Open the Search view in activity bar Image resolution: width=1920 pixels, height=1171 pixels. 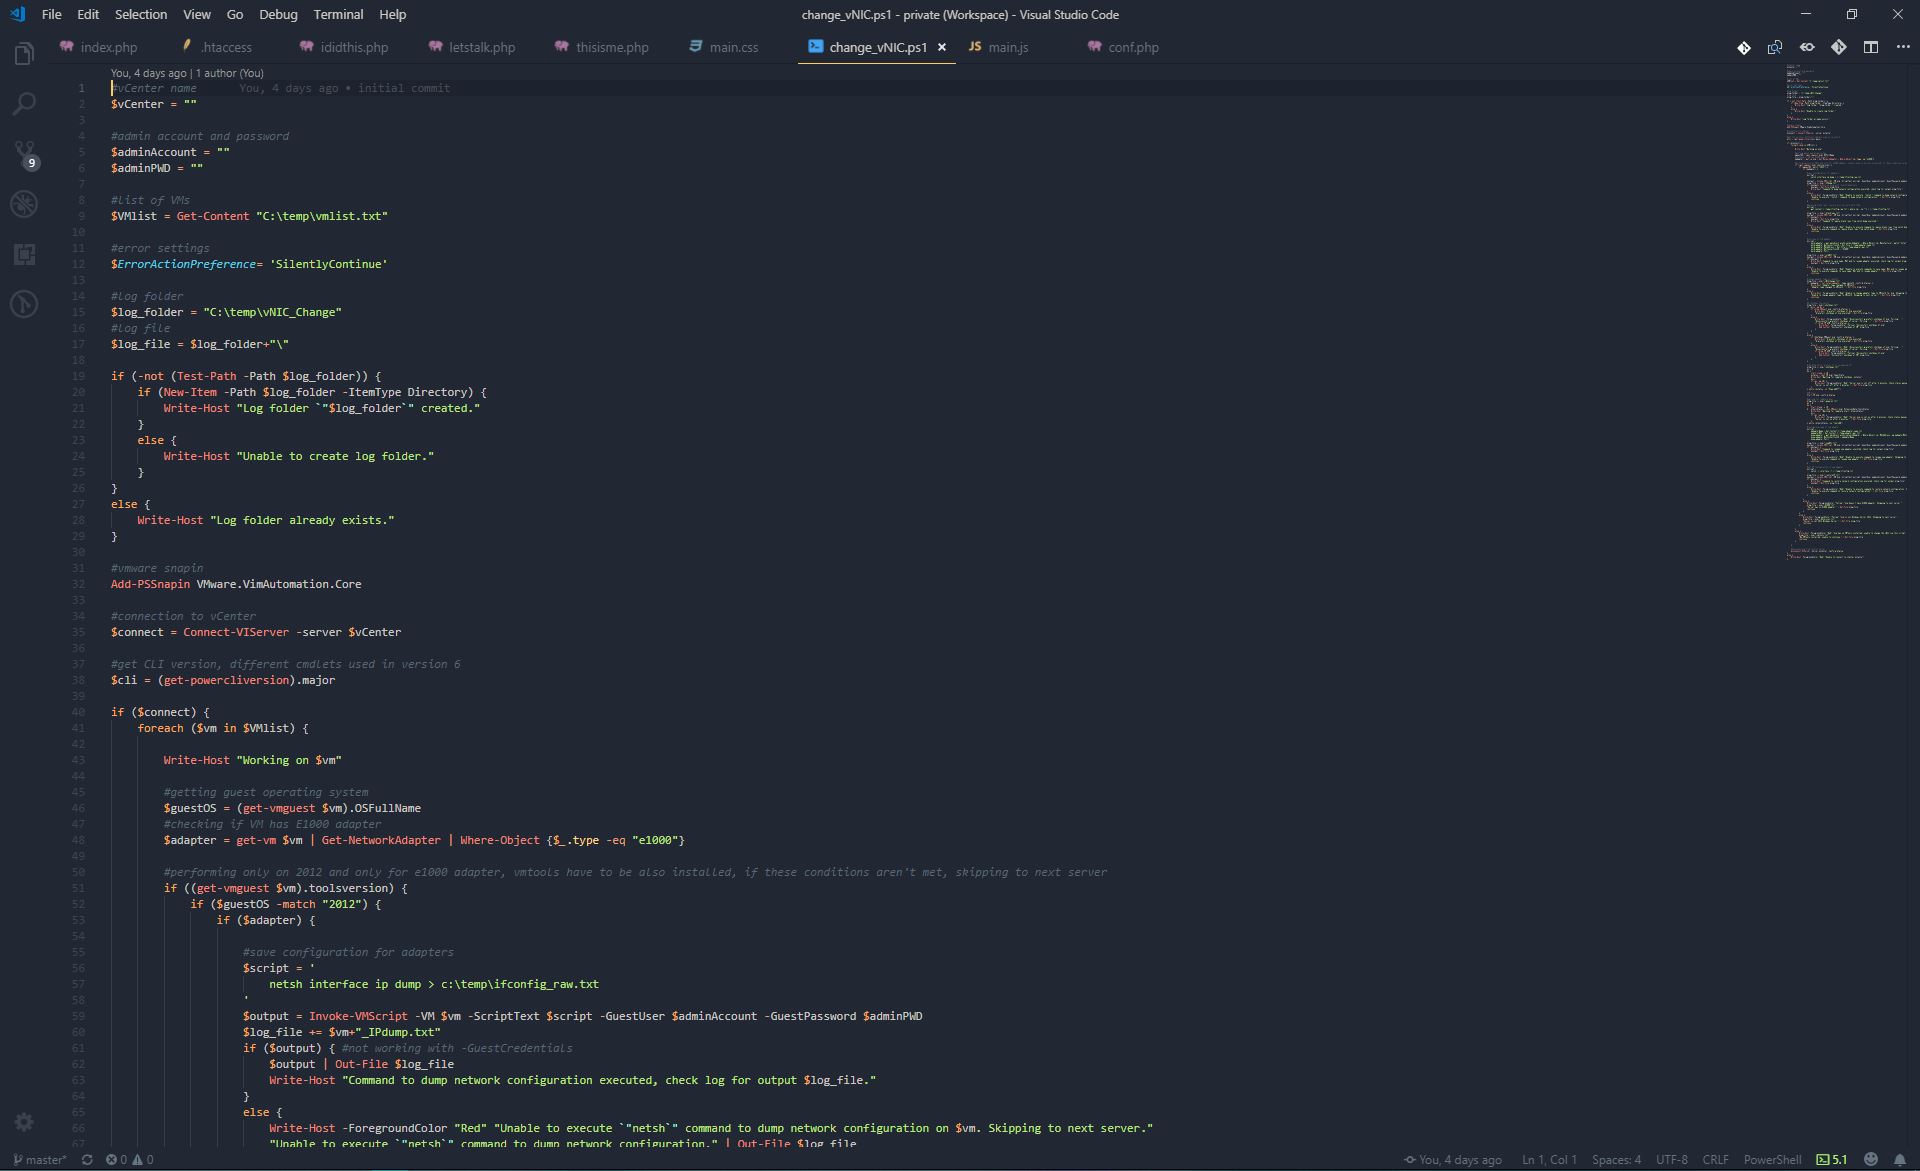[24, 103]
